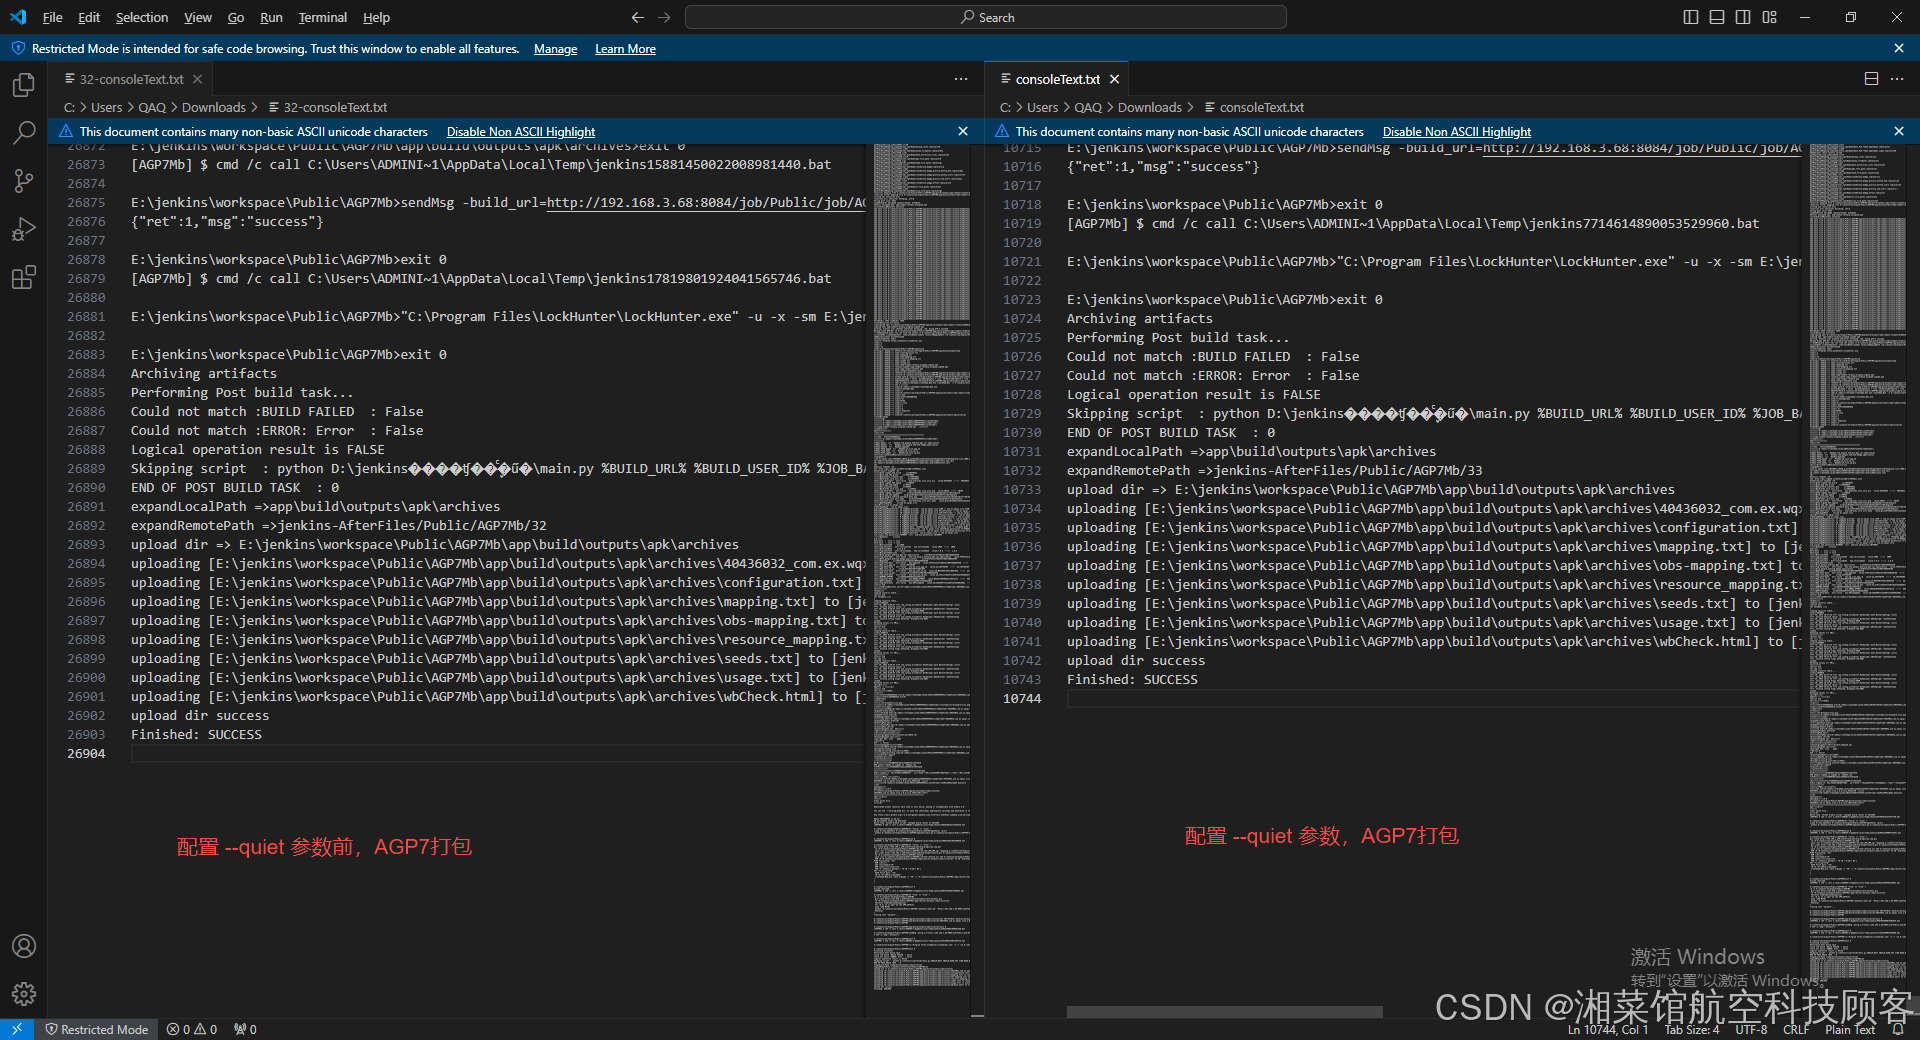Viewport: 1920px width, 1040px height.
Task: Click the Manage link in Restricted Mode bar
Action: pos(555,48)
